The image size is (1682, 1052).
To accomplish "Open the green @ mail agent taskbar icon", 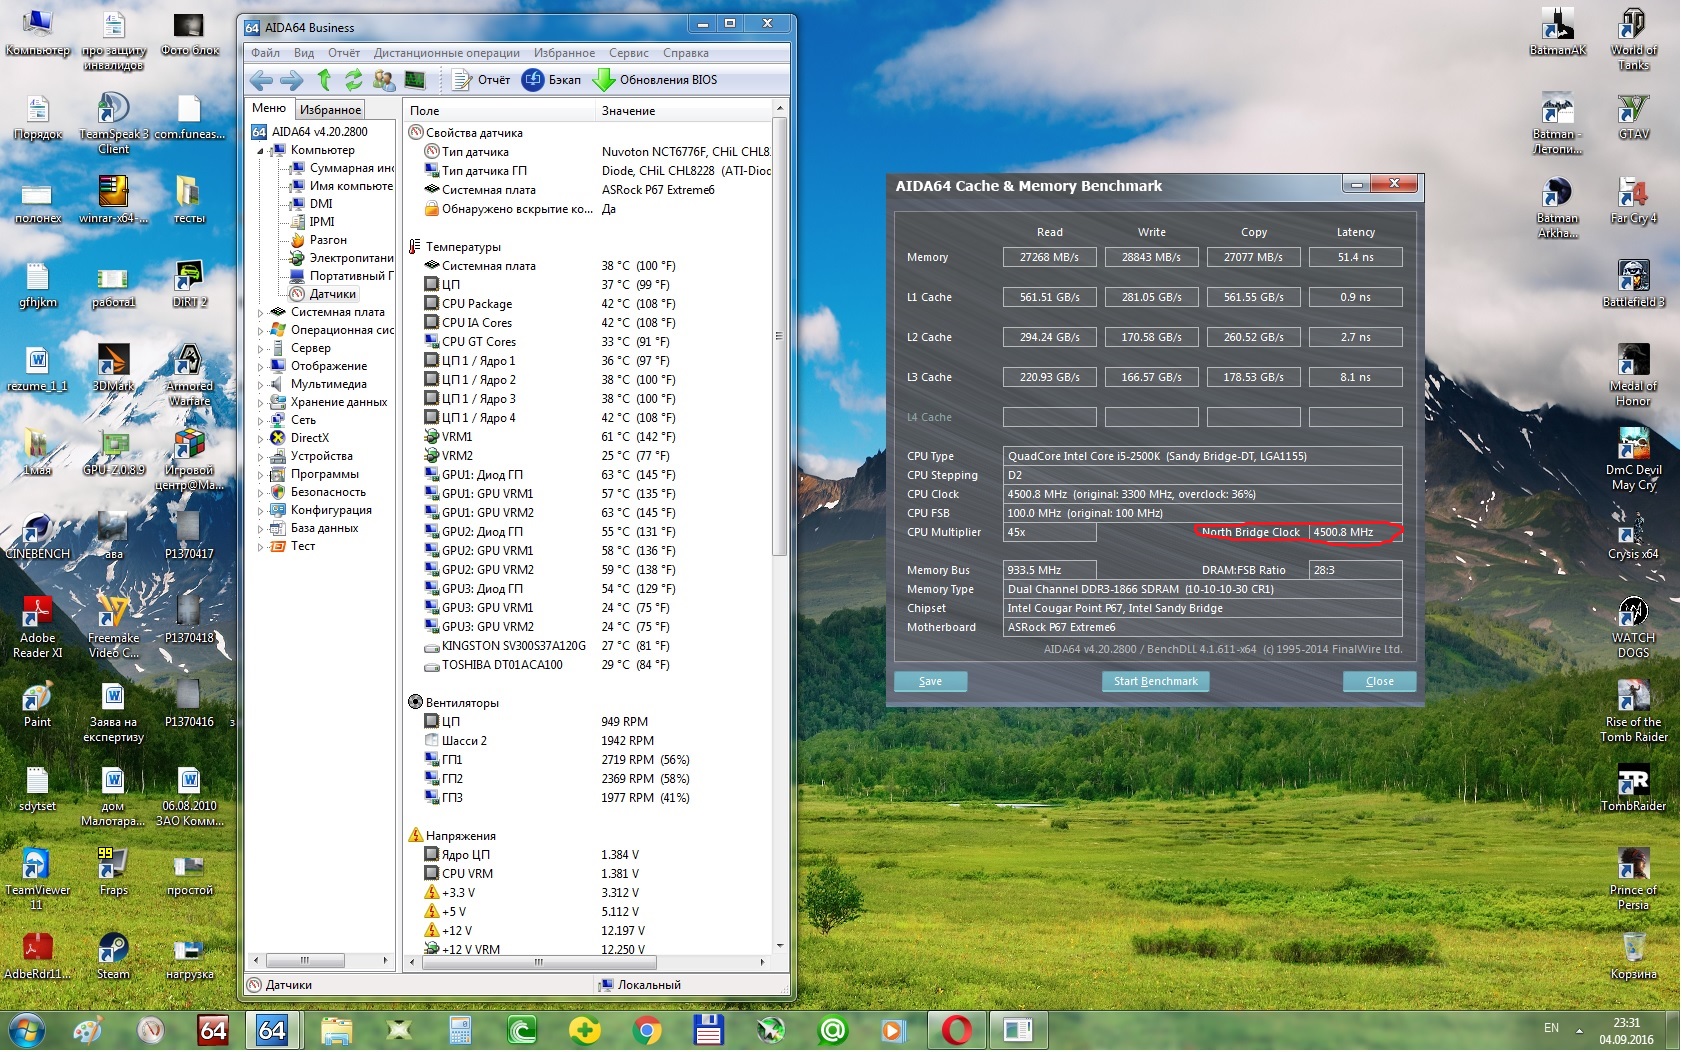I will (833, 1030).
